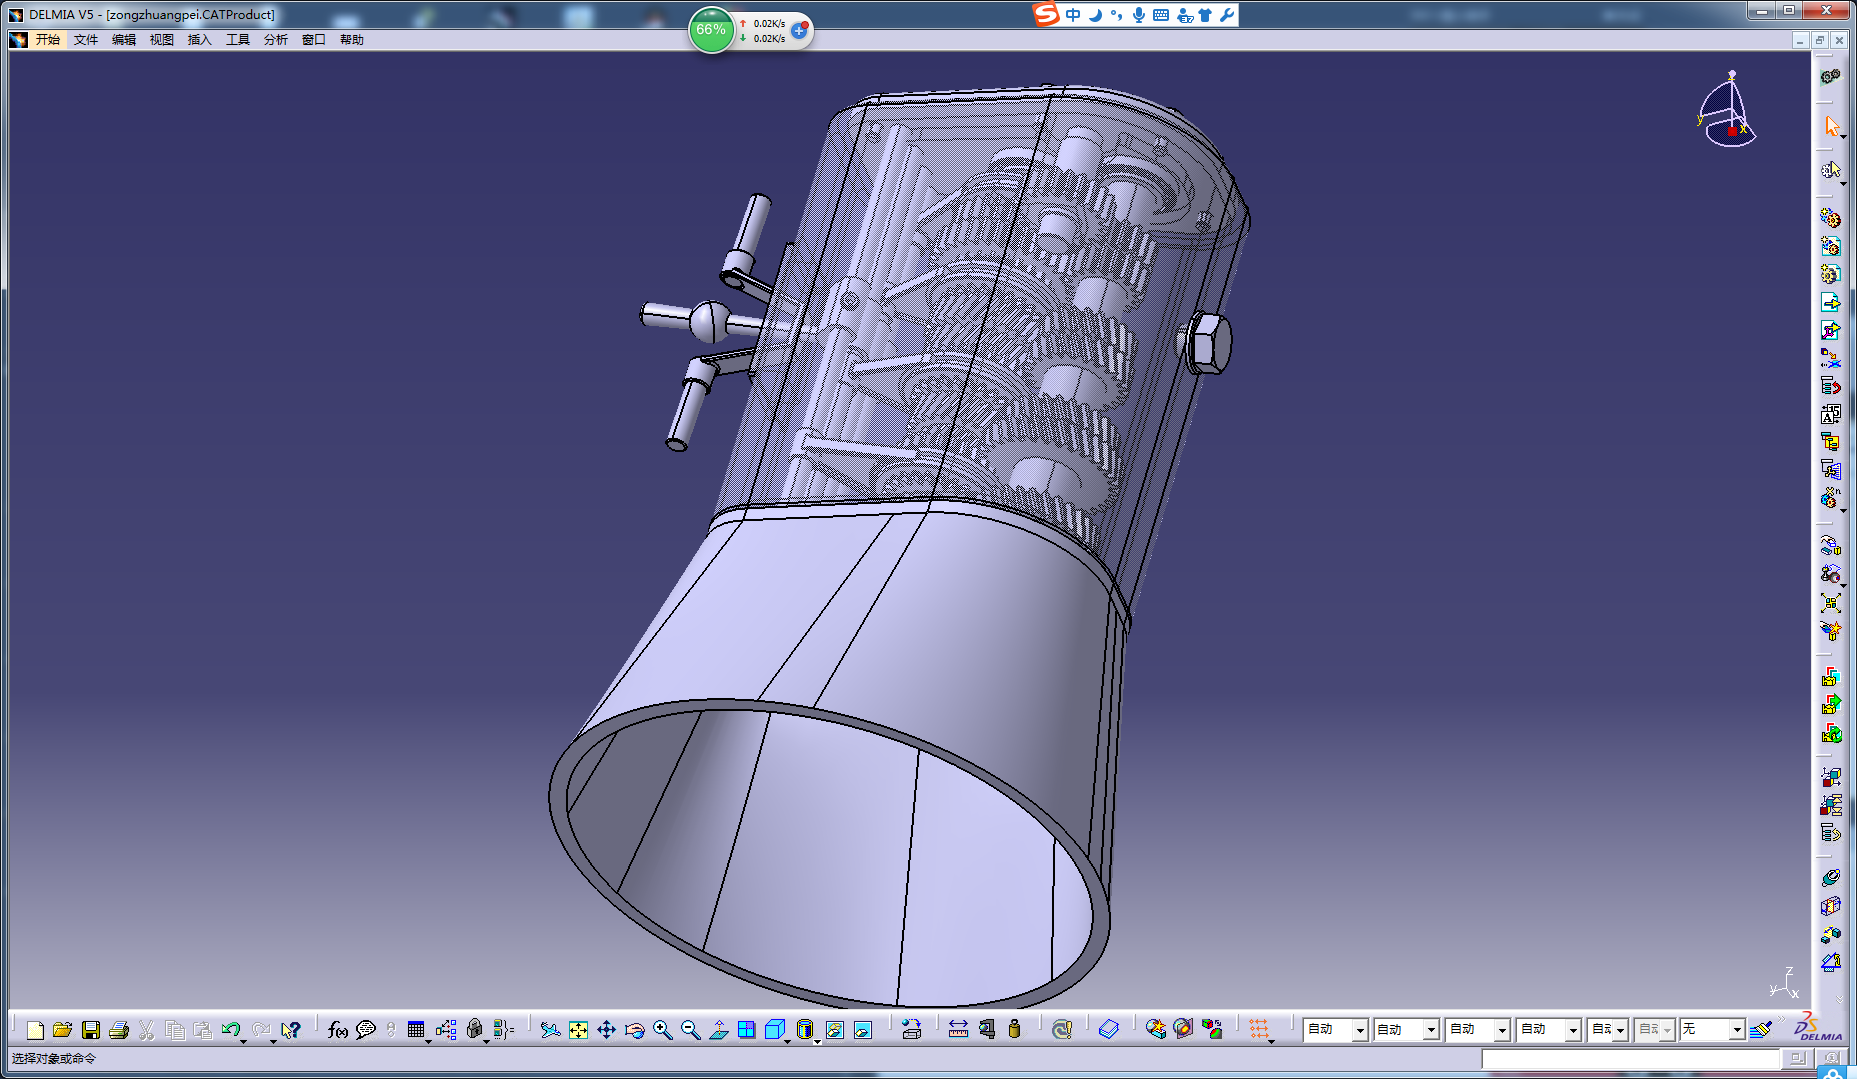Open fourth 自动 properties dropdown

[1572, 1030]
